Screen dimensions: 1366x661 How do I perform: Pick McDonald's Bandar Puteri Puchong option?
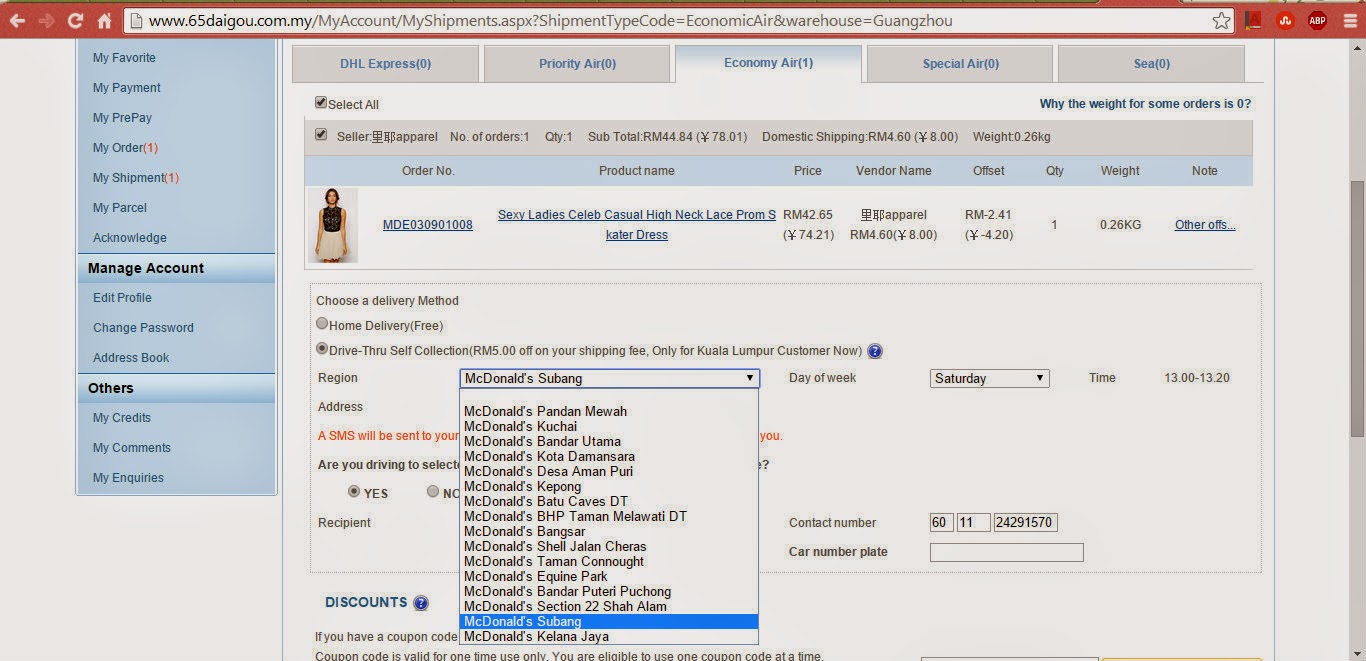[x=609, y=591]
